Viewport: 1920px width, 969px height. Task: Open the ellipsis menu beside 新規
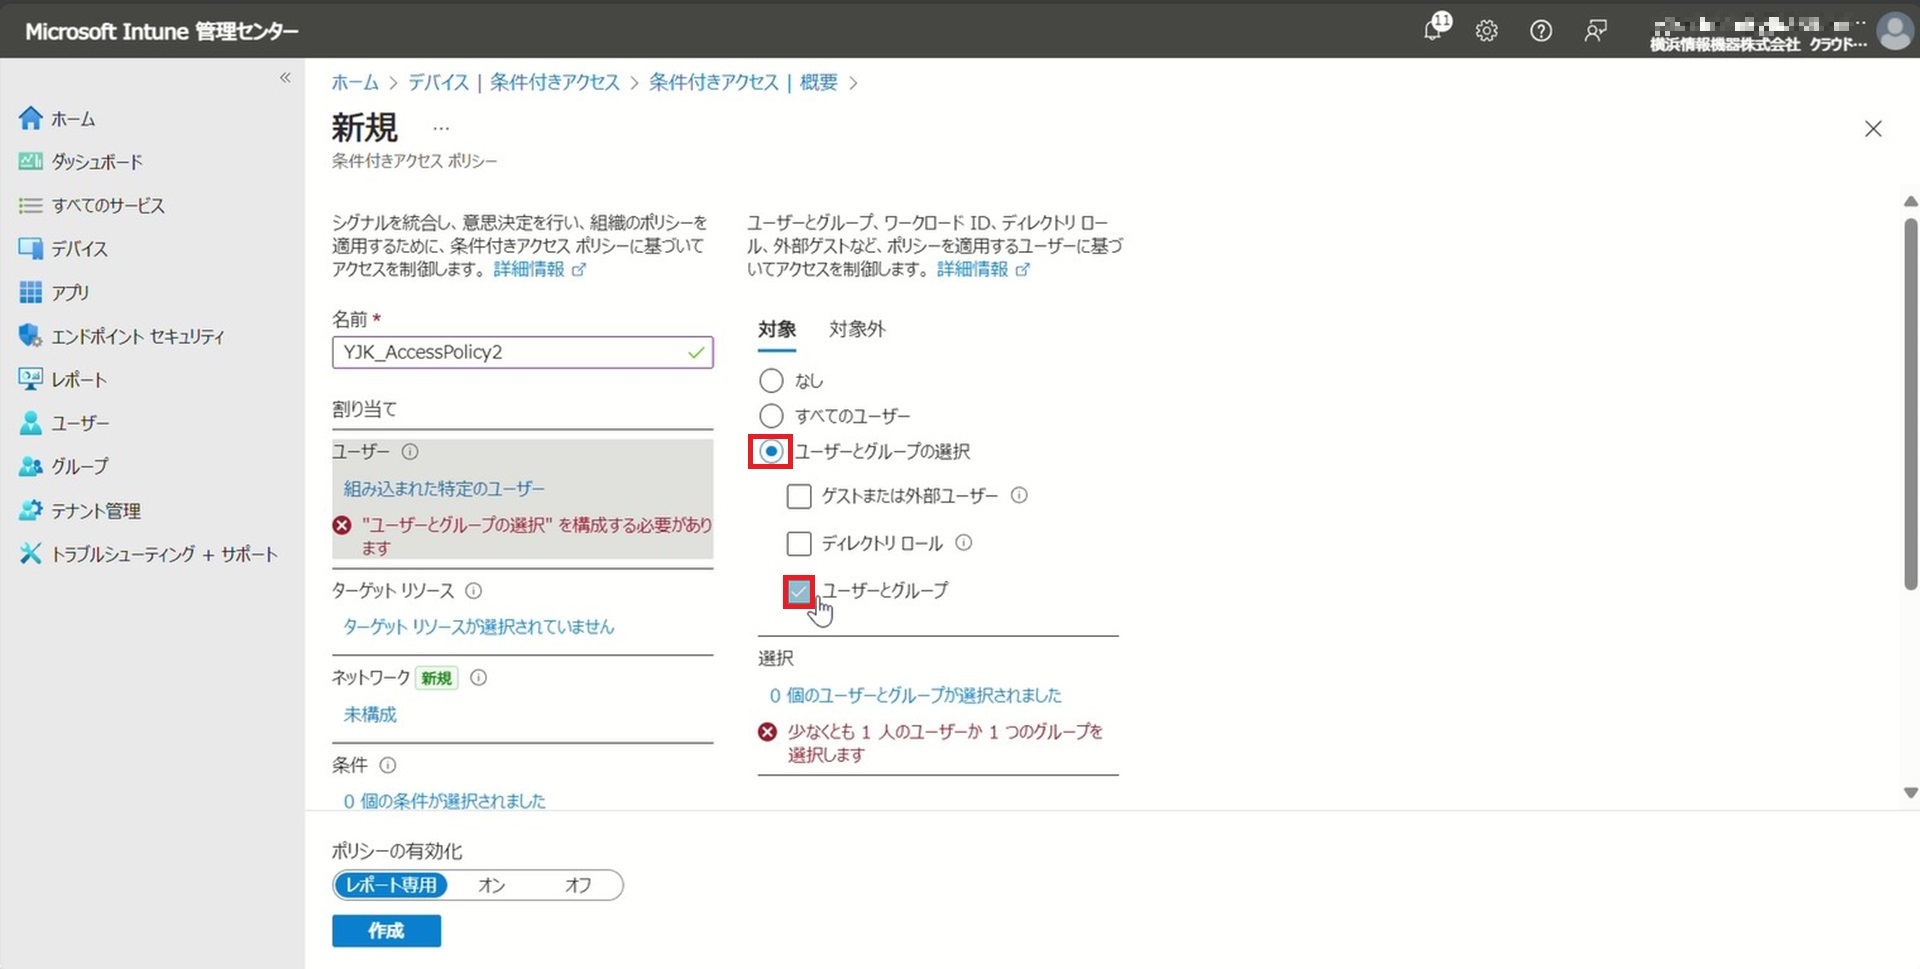coord(441,129)
